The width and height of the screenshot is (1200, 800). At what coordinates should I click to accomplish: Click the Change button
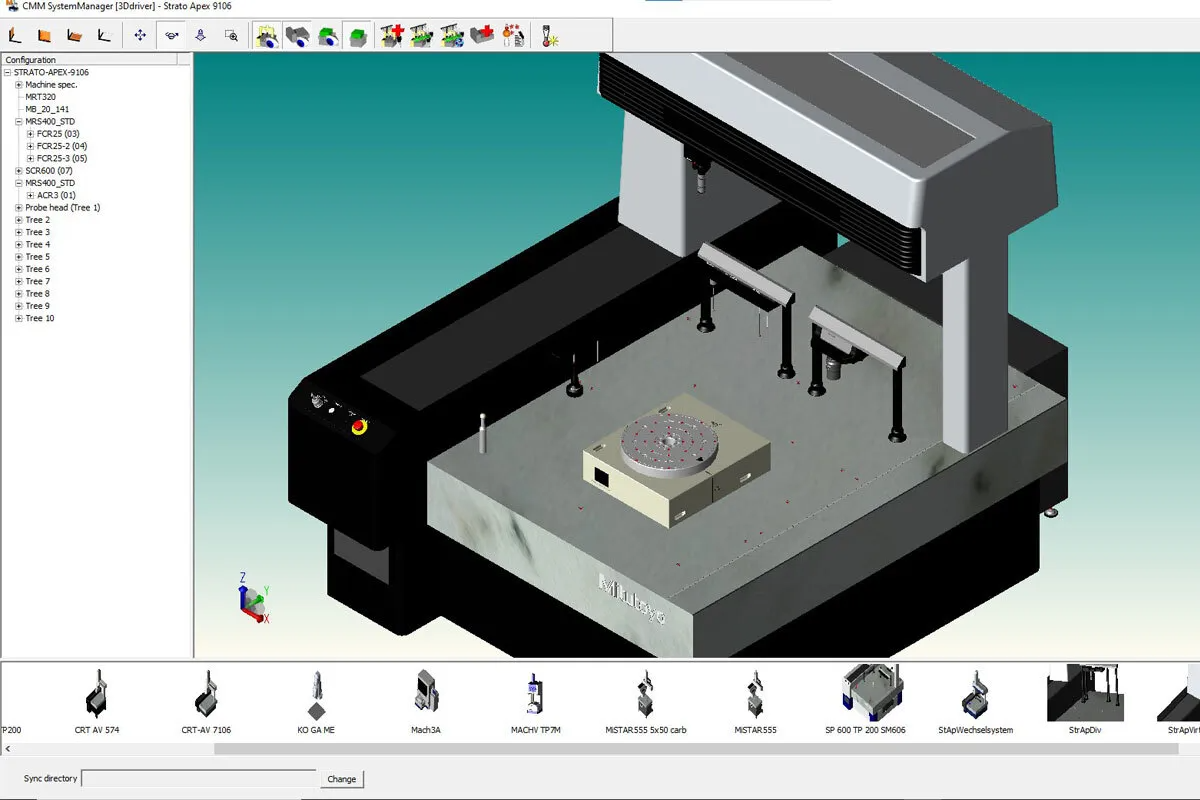coord(342,779)
